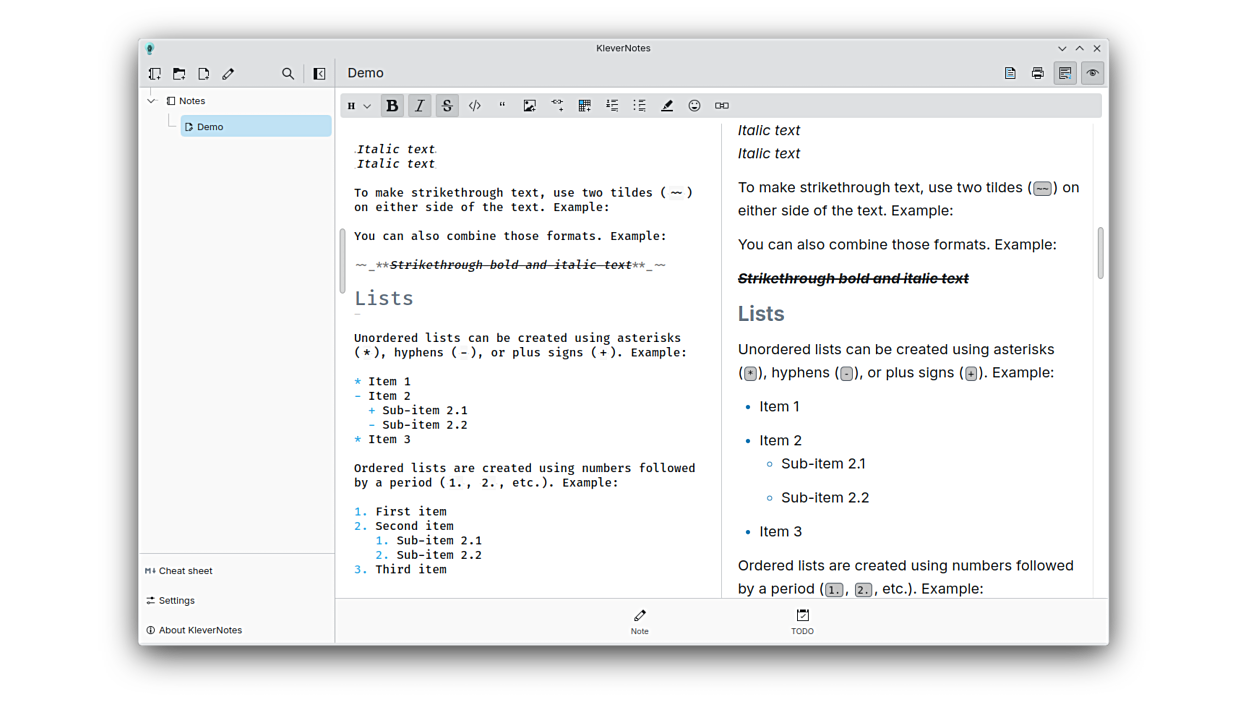Image resolution: width=1248 pixels, height=702 pixels.
Task: Insert a table into the note
Action: [x=585, y=106]
